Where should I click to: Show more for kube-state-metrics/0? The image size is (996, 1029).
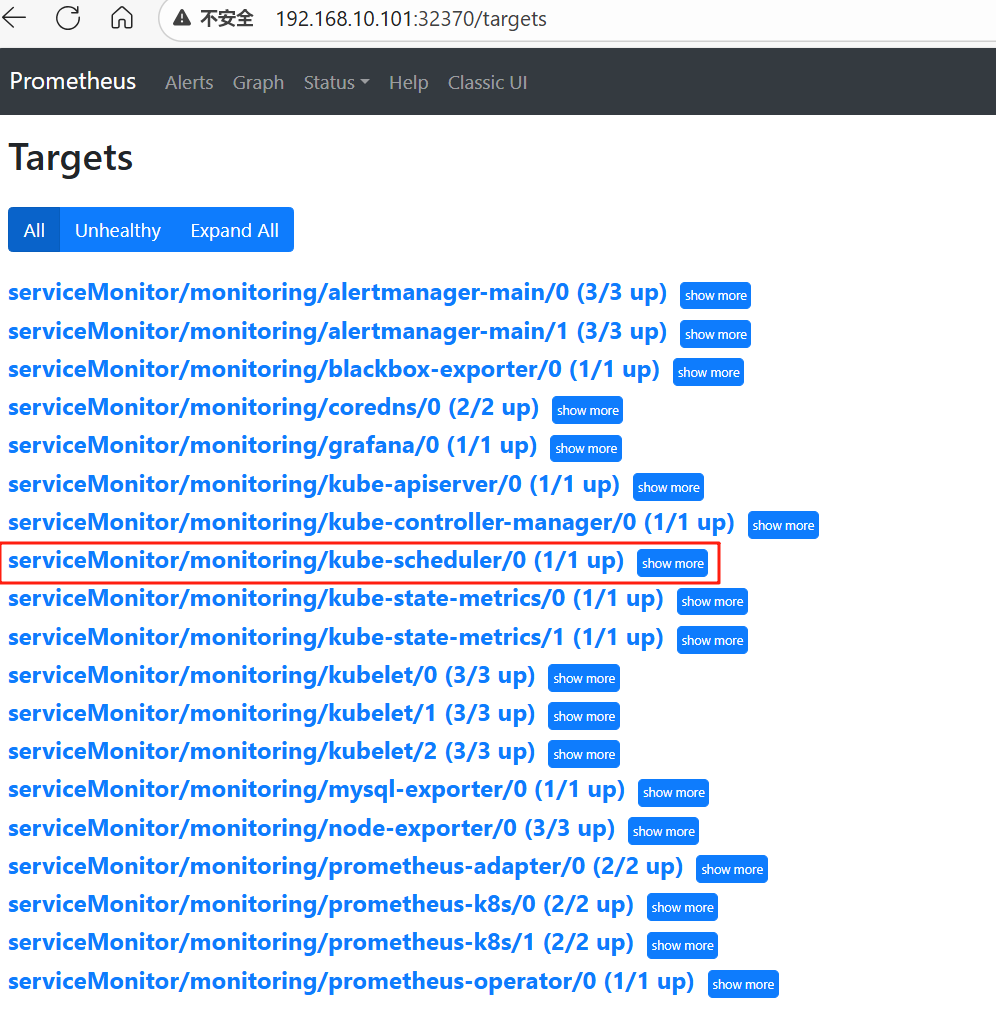click(x=712, y=601)
